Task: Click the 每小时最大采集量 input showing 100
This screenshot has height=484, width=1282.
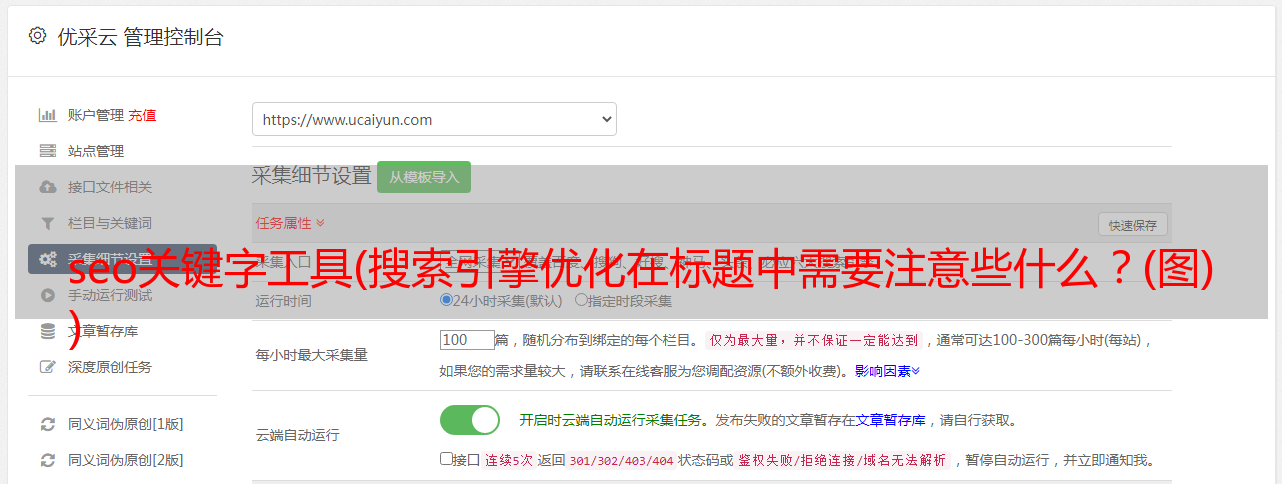Action: tap(467, 340)
